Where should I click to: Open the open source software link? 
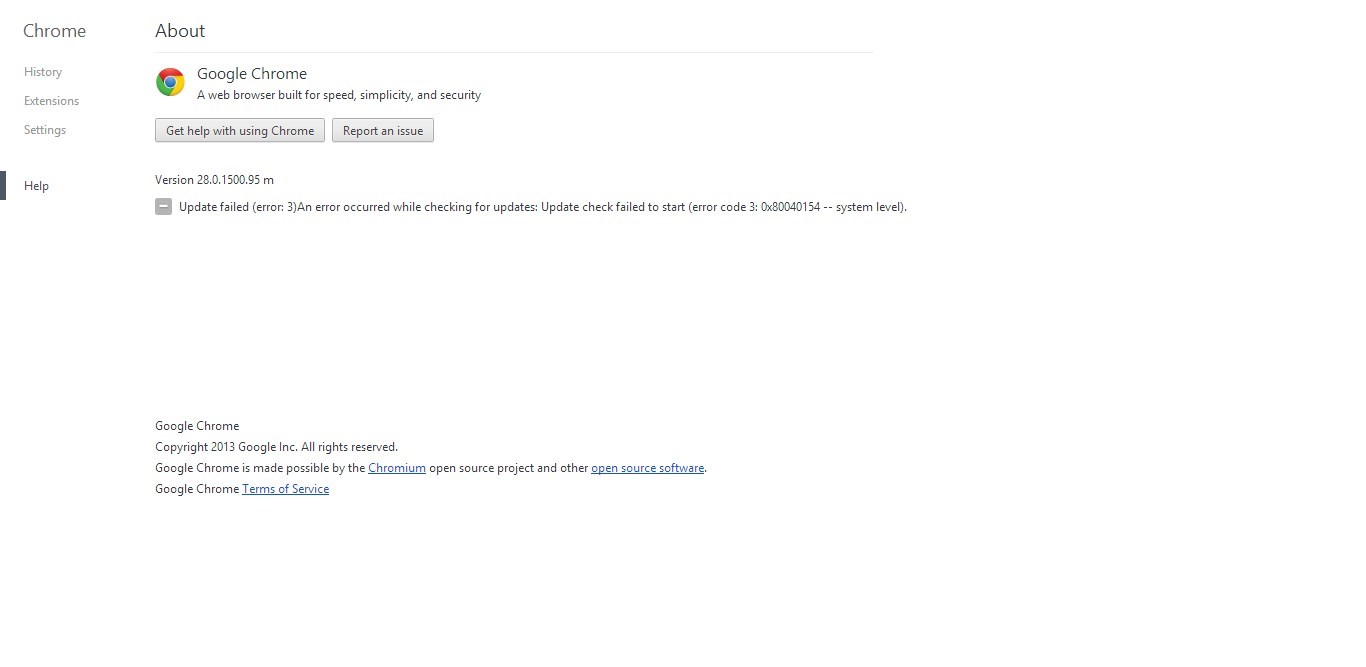point(647,468)
